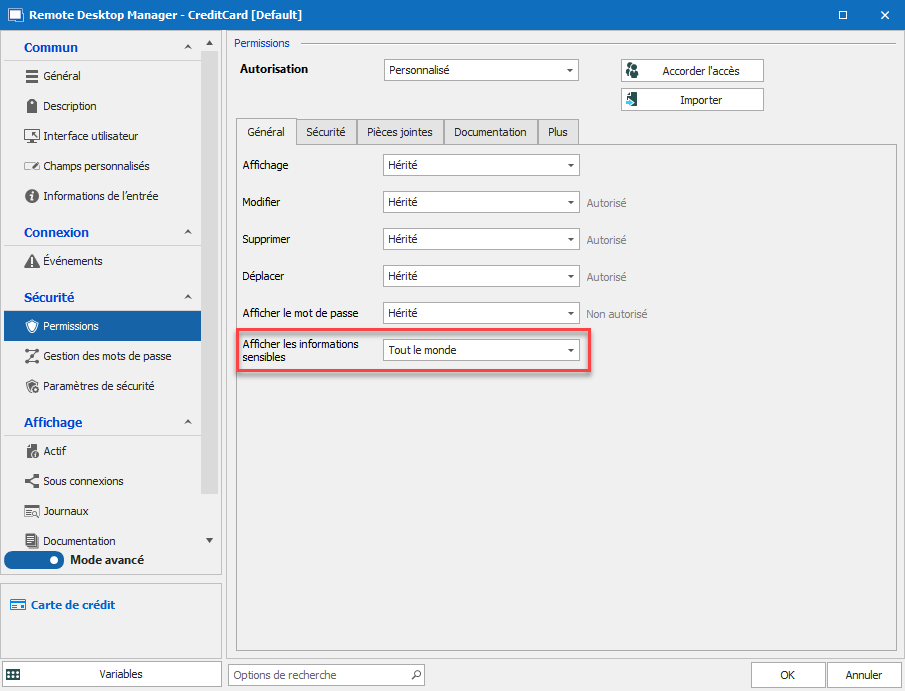Click the Sous connexions share icon
Image resolution: width=905 pixels, height=691 pixels.
point(32,481)
